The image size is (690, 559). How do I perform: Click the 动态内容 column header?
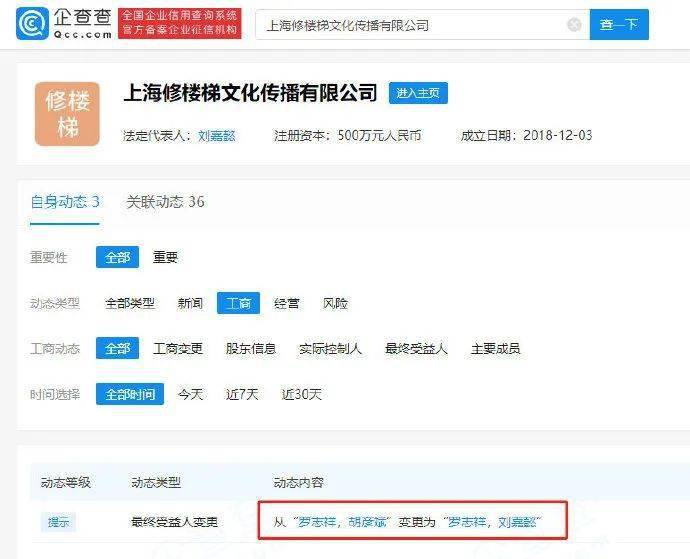pyautogui.click(x=298, y=483)
